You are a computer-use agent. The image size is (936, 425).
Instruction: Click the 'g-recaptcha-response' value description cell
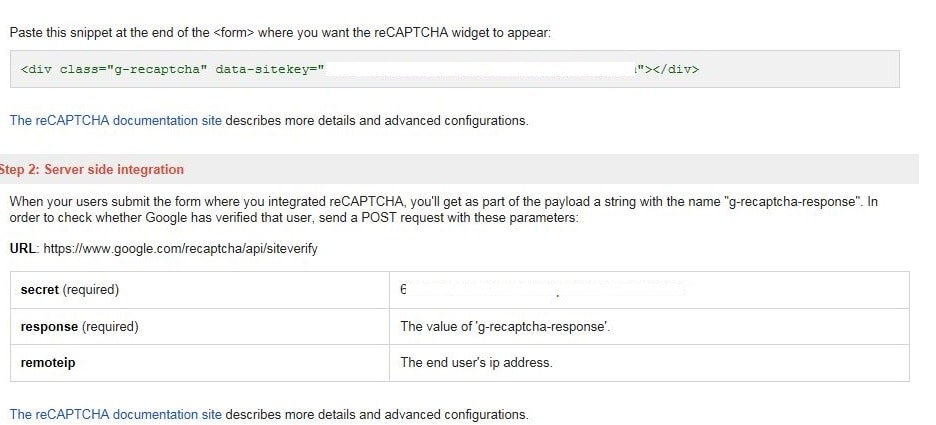point(649,327)
